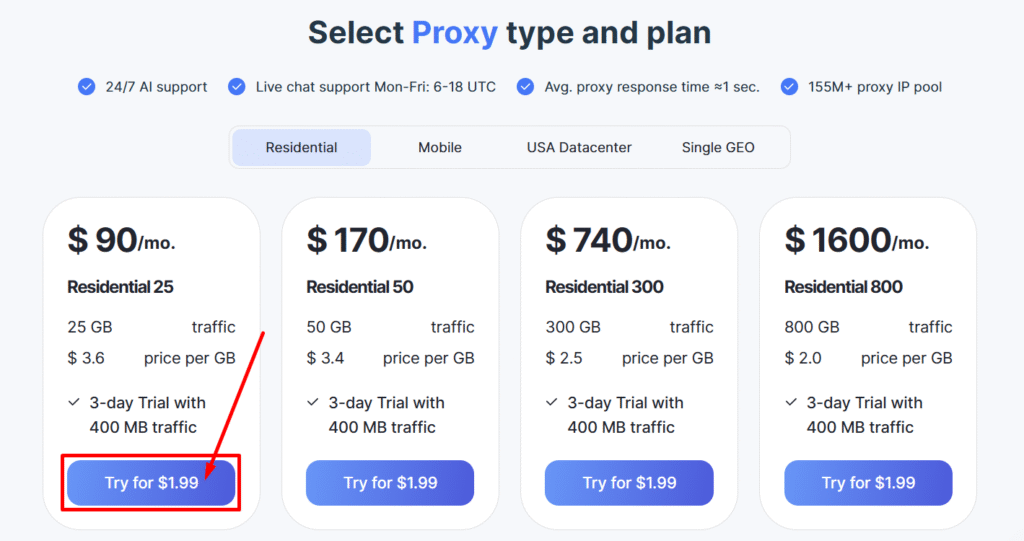1024x541 pixels.
Task: Switch to the Mobile proxy tab
Action: pos(440,147)
